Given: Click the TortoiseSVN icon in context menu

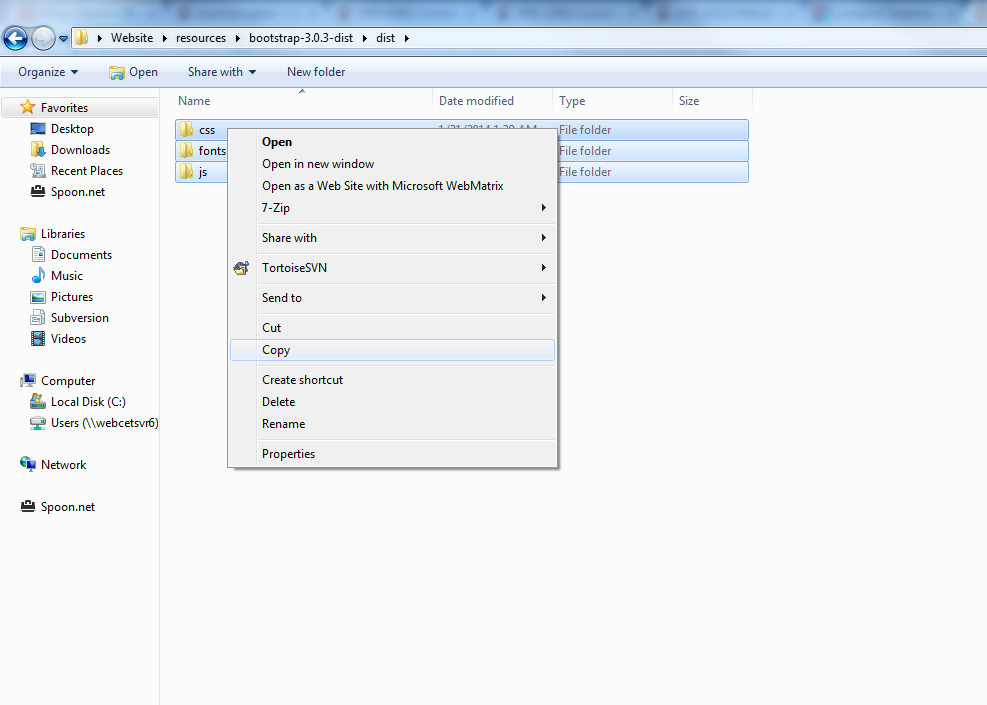Looking at the screenshot, I should (241, 268).
